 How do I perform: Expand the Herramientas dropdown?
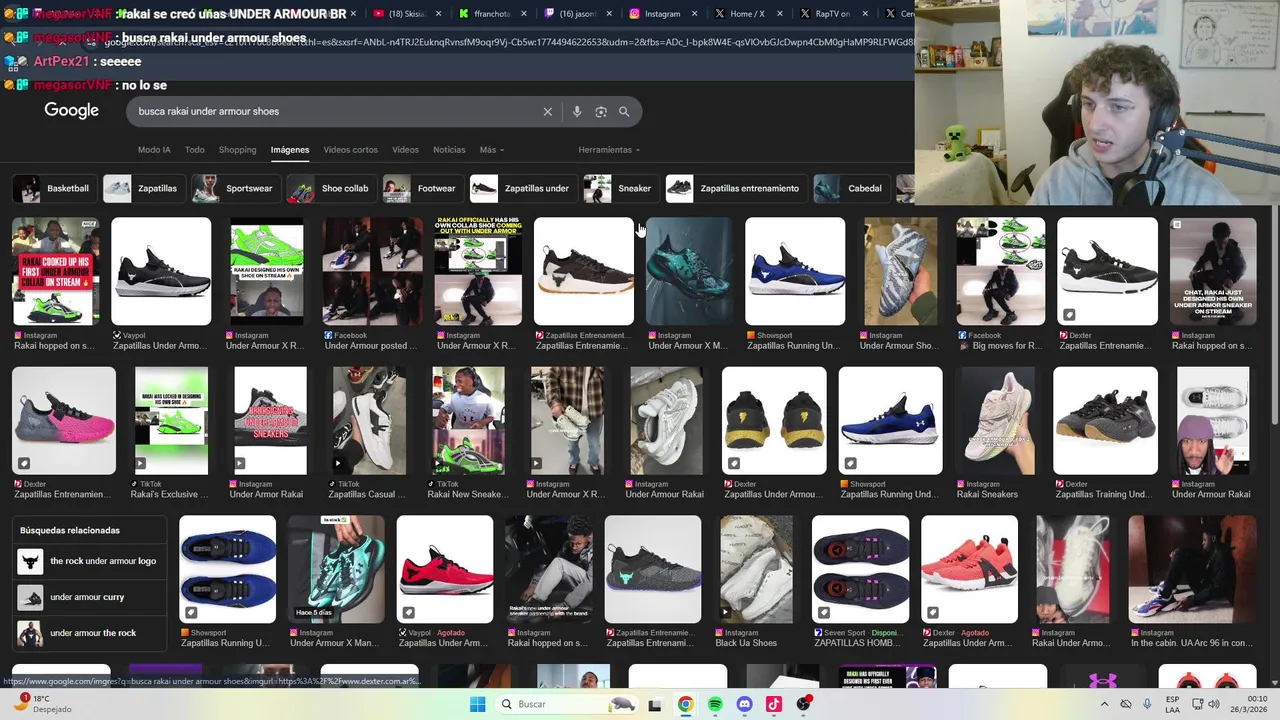click(x=609, y=150)
